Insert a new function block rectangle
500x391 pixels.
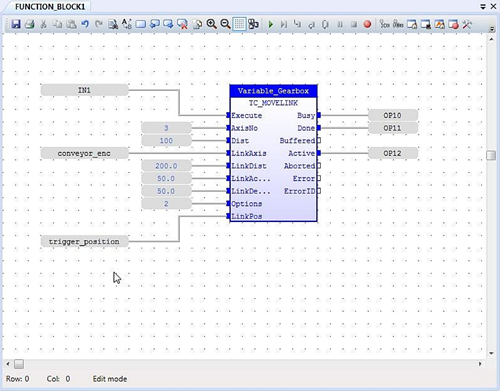(141, 24)
